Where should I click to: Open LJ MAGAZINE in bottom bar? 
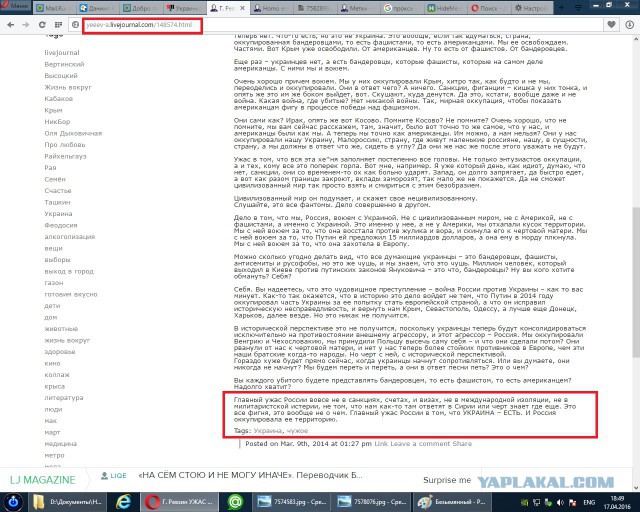pyautogui.click(x=43, y=480)
